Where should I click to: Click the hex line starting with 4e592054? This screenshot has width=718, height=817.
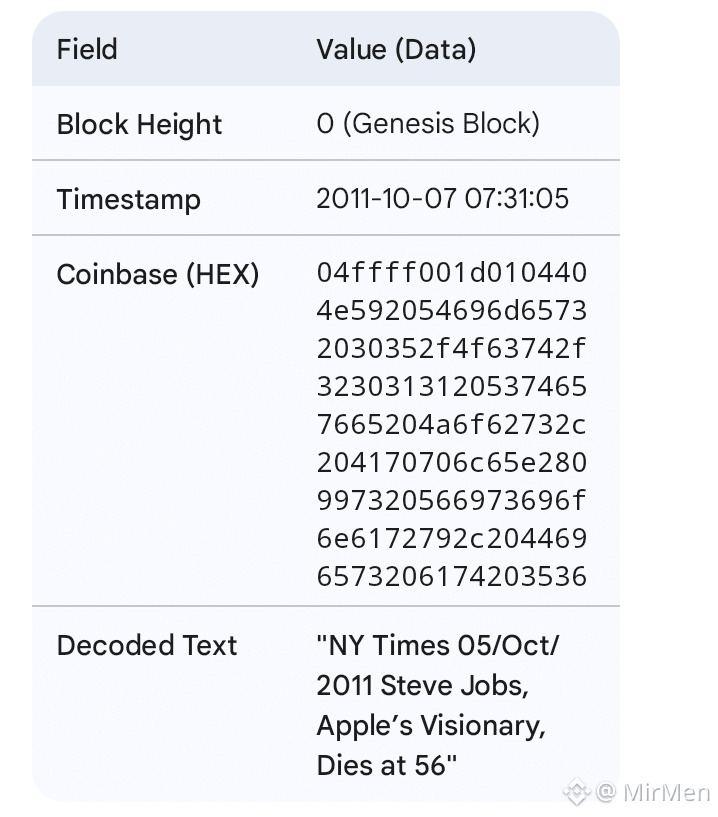pyautogui.click(x=451, y=311)
